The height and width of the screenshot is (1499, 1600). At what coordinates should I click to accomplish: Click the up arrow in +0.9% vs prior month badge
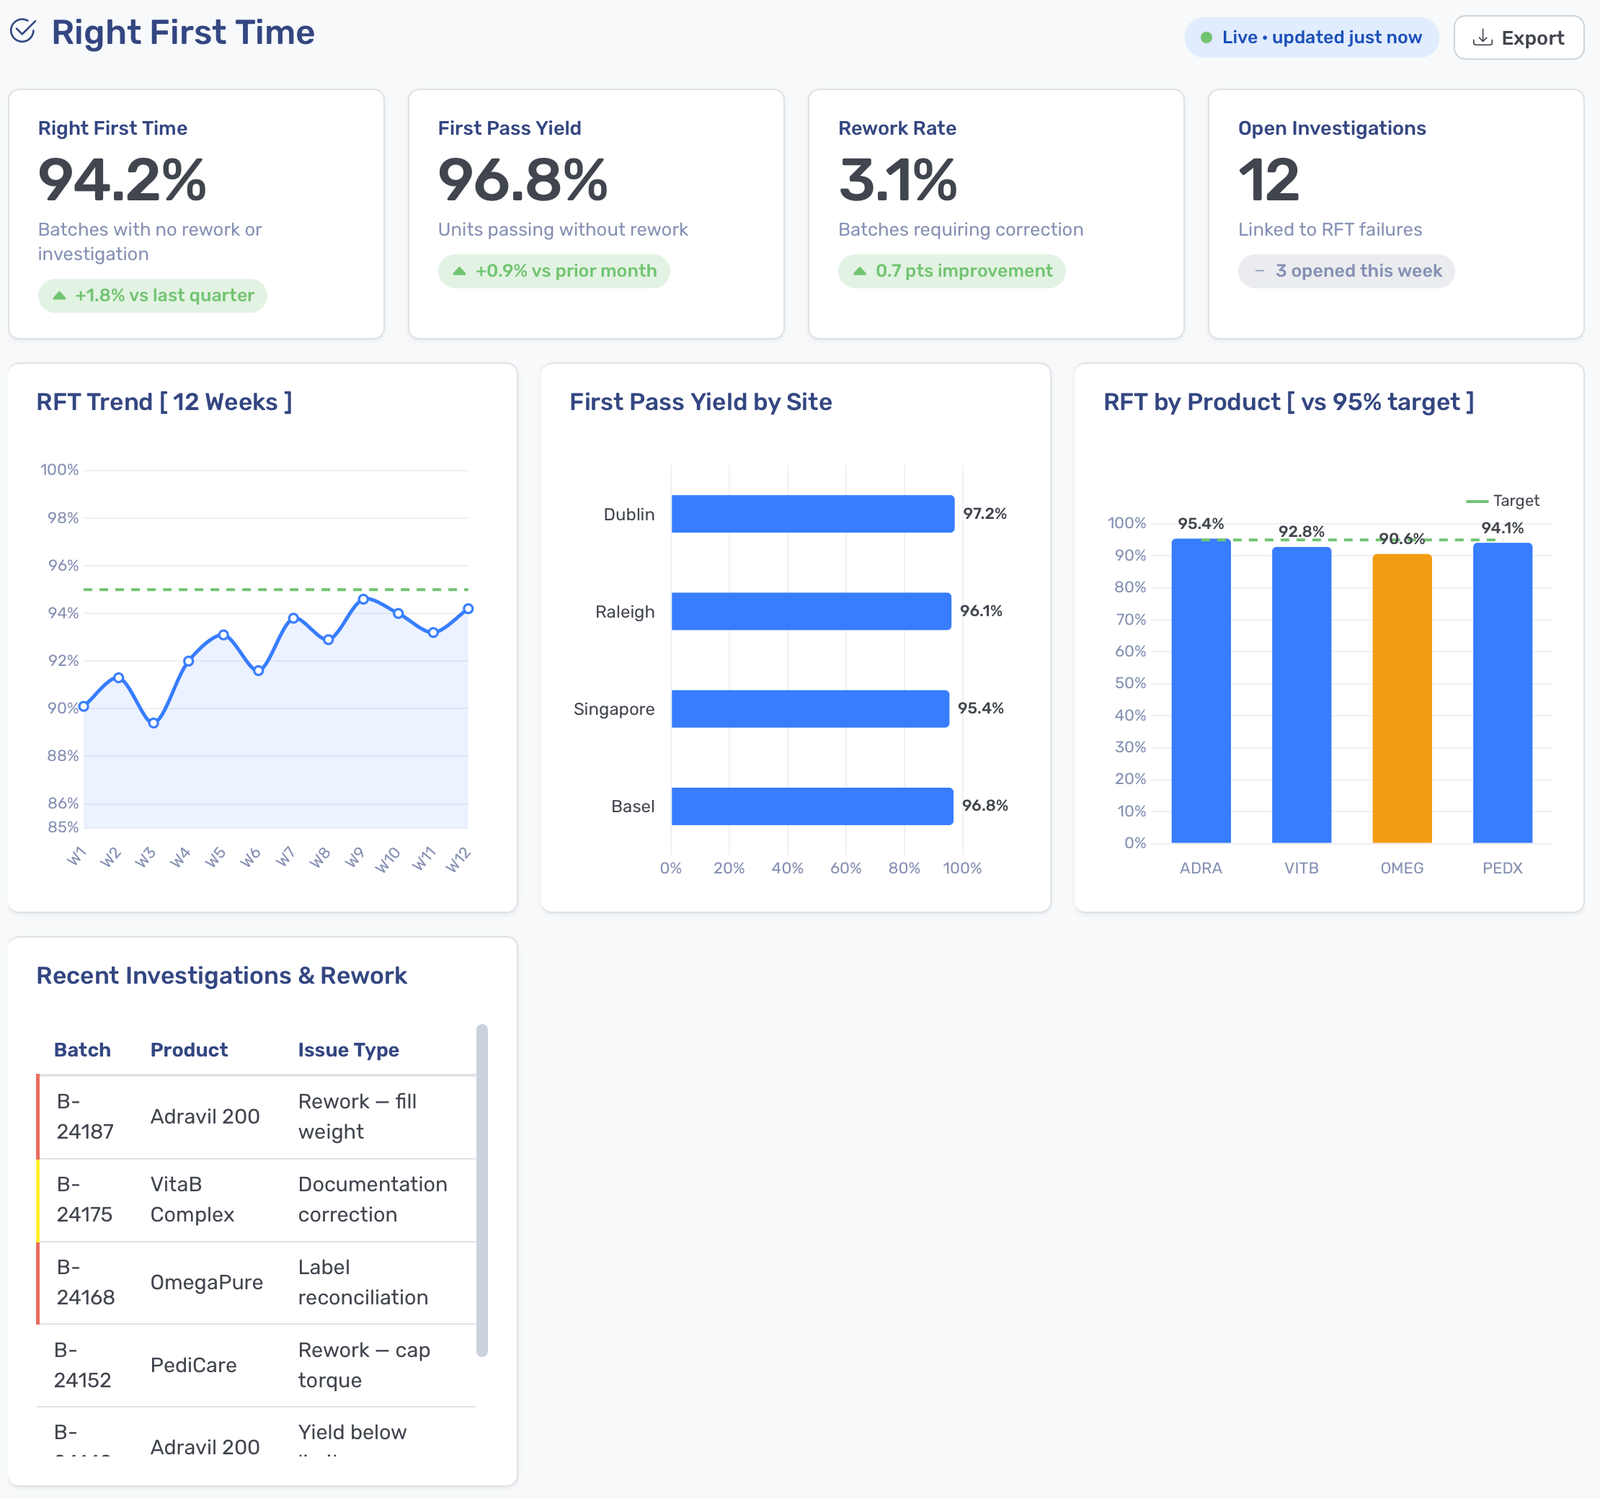(459, 271)
